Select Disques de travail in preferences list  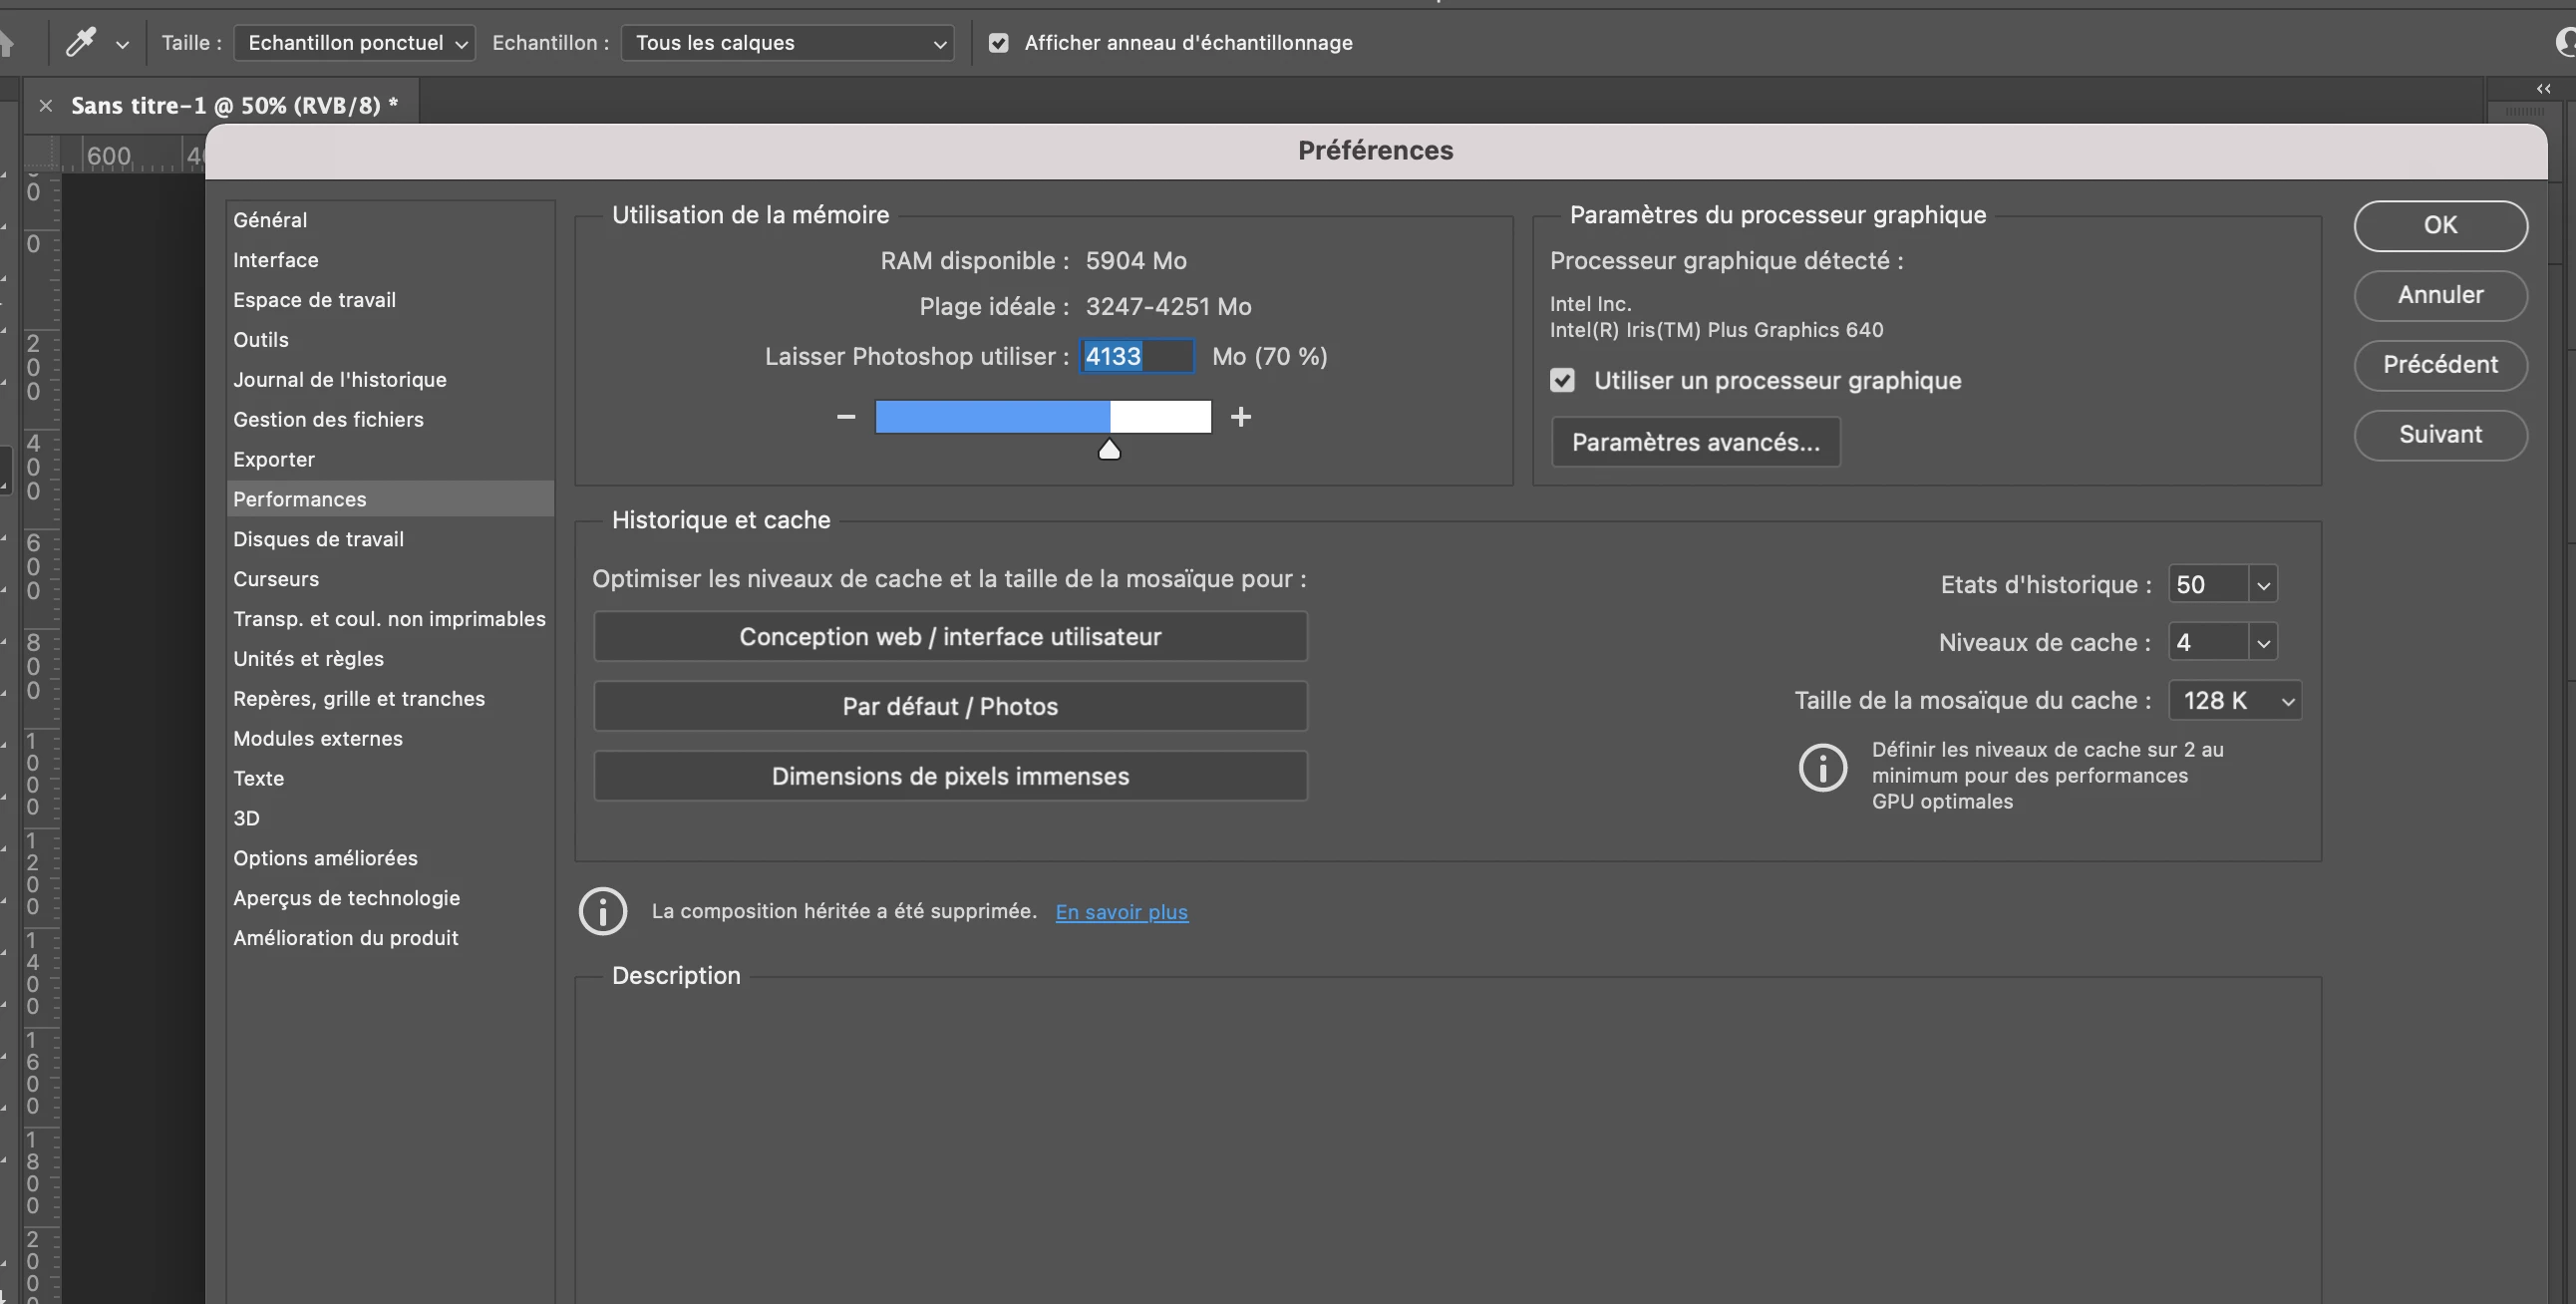pos(318,539)
